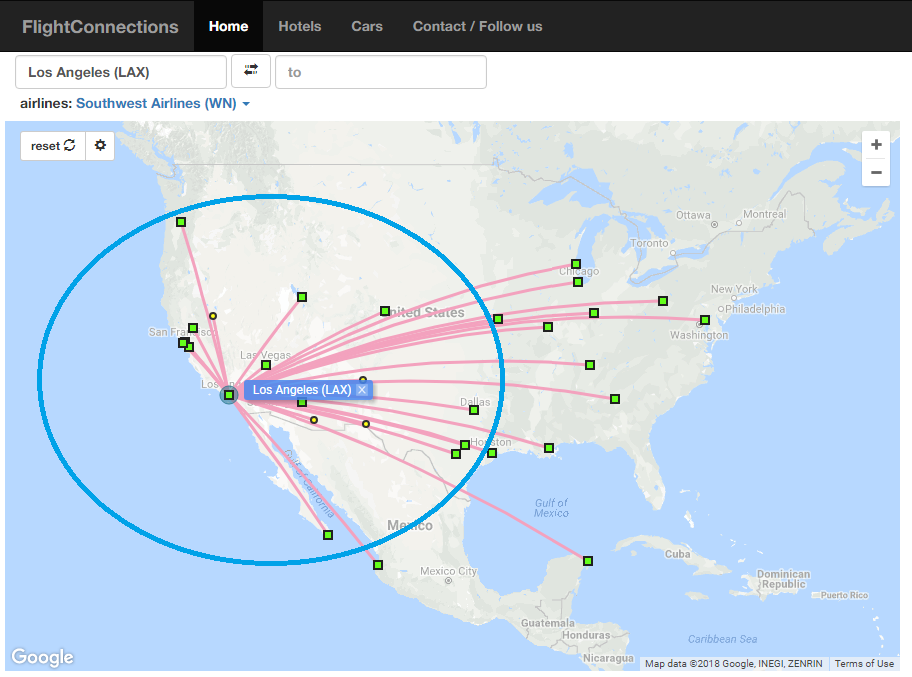Click the reset map button
Screen dimensions: 912x677
point(53,145)
